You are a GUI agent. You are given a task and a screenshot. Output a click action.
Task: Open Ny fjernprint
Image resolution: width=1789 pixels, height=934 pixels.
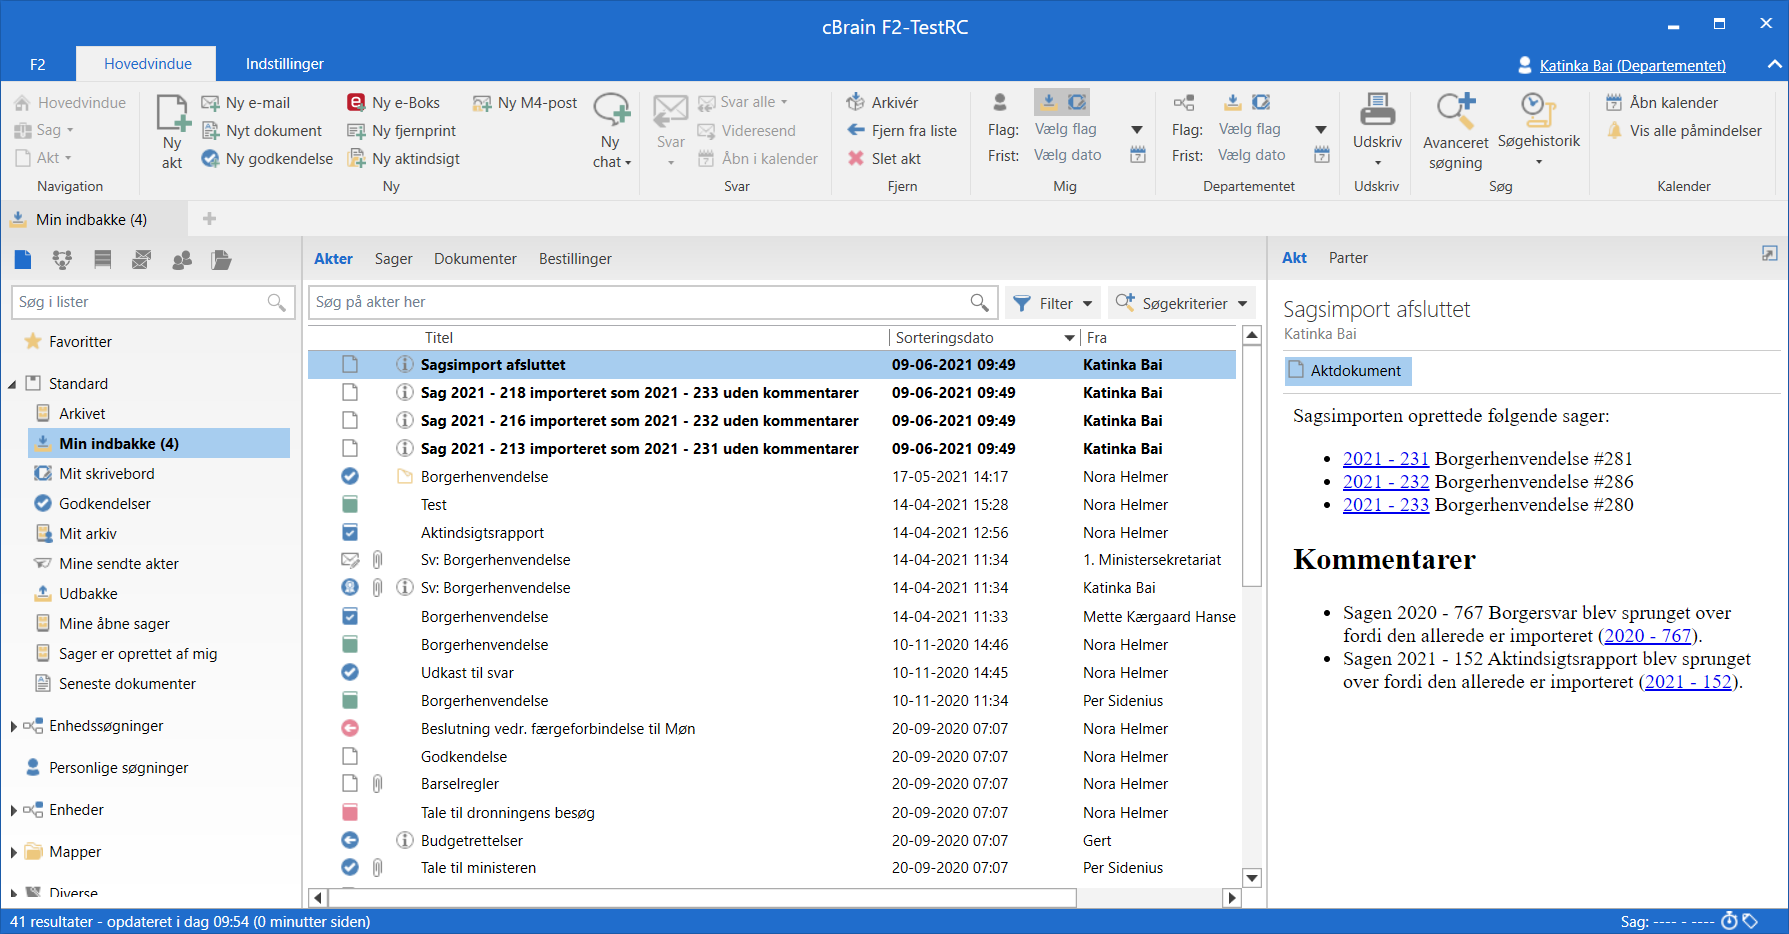click(x=401, y=131)
